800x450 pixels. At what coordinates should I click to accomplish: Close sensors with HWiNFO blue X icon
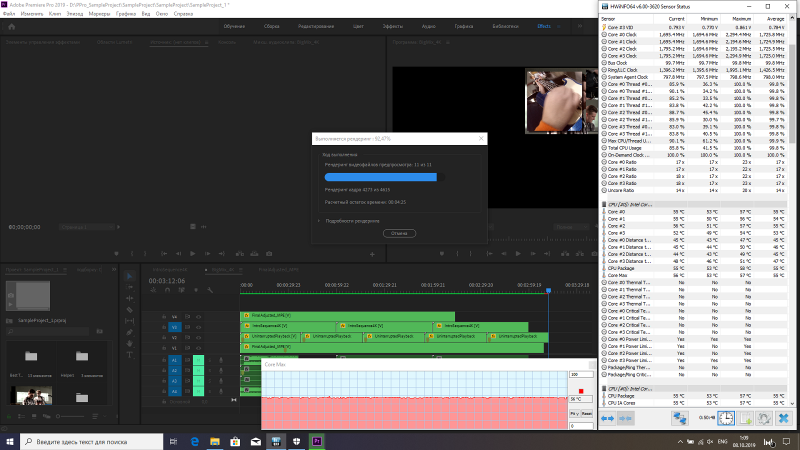point(783,418)
